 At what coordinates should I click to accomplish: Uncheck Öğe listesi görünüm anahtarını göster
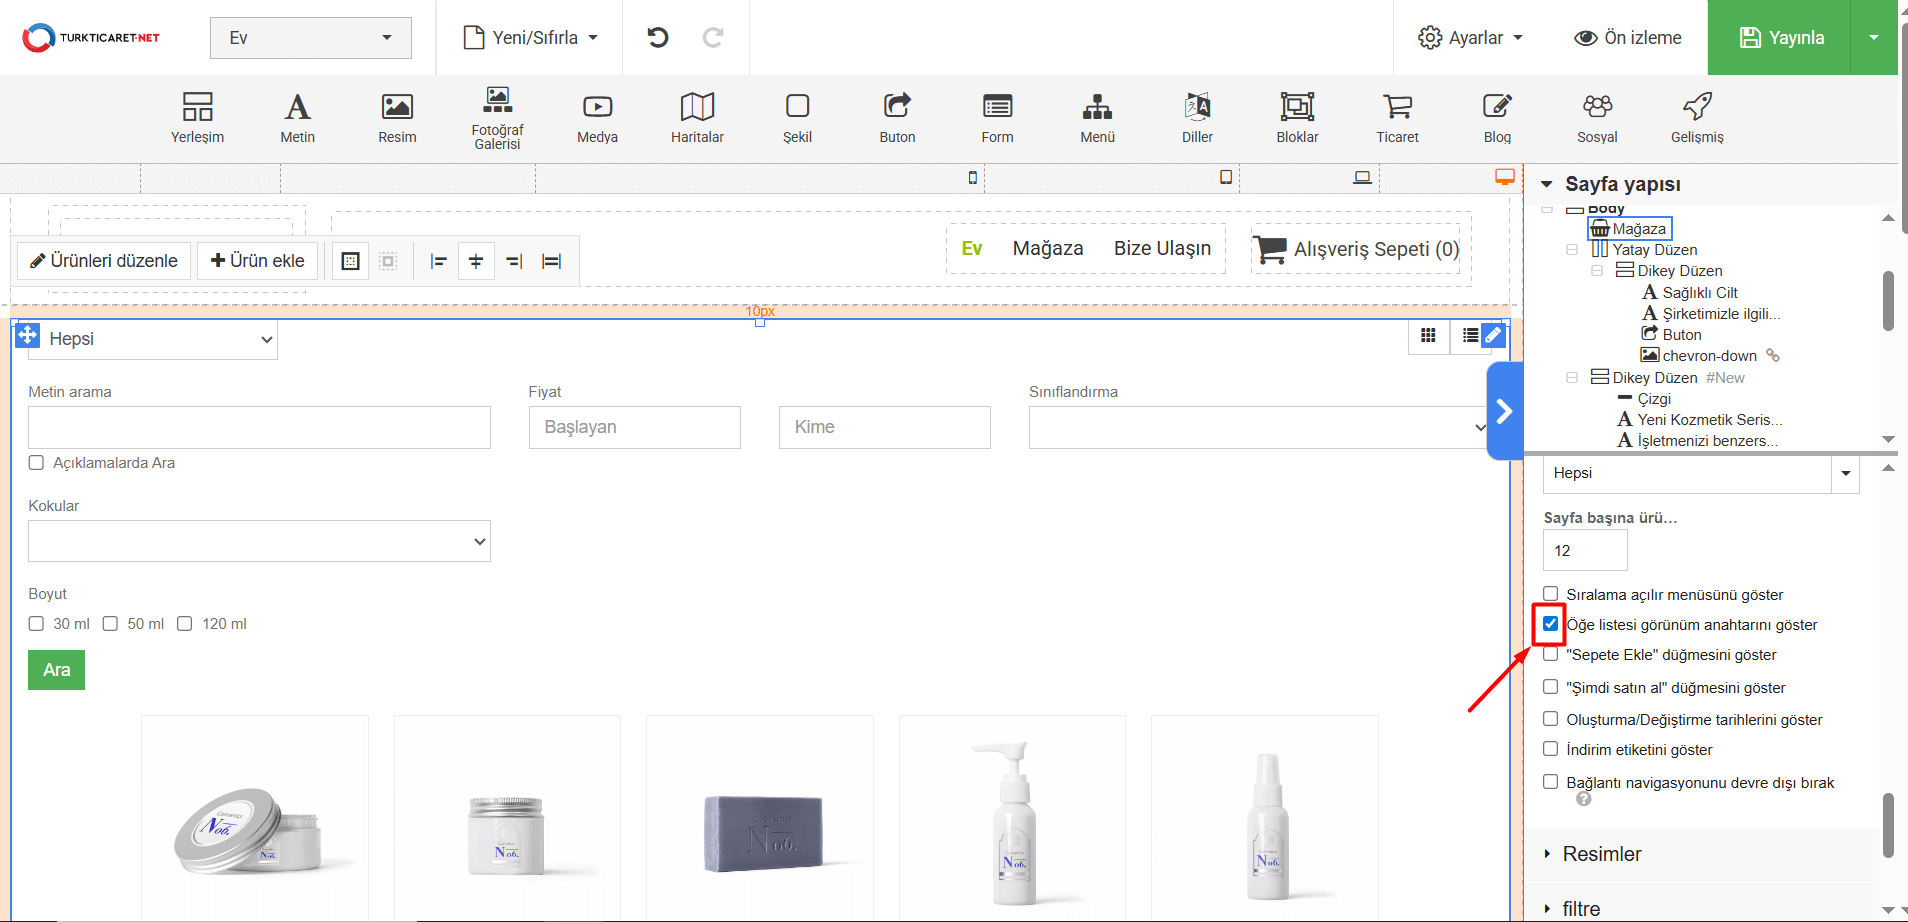[1550, 624]
